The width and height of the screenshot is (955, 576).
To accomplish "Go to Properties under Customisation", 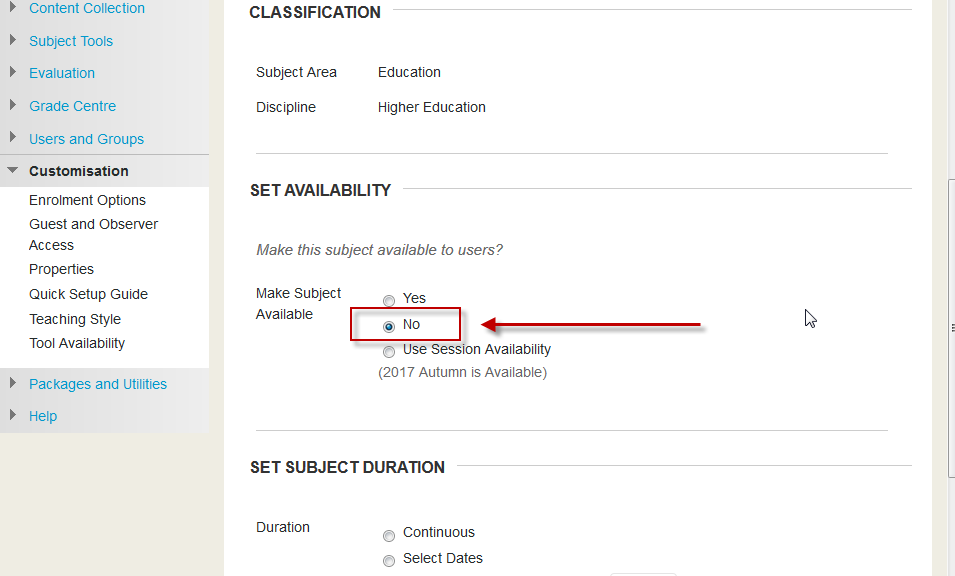I will [x=61, y=269].
